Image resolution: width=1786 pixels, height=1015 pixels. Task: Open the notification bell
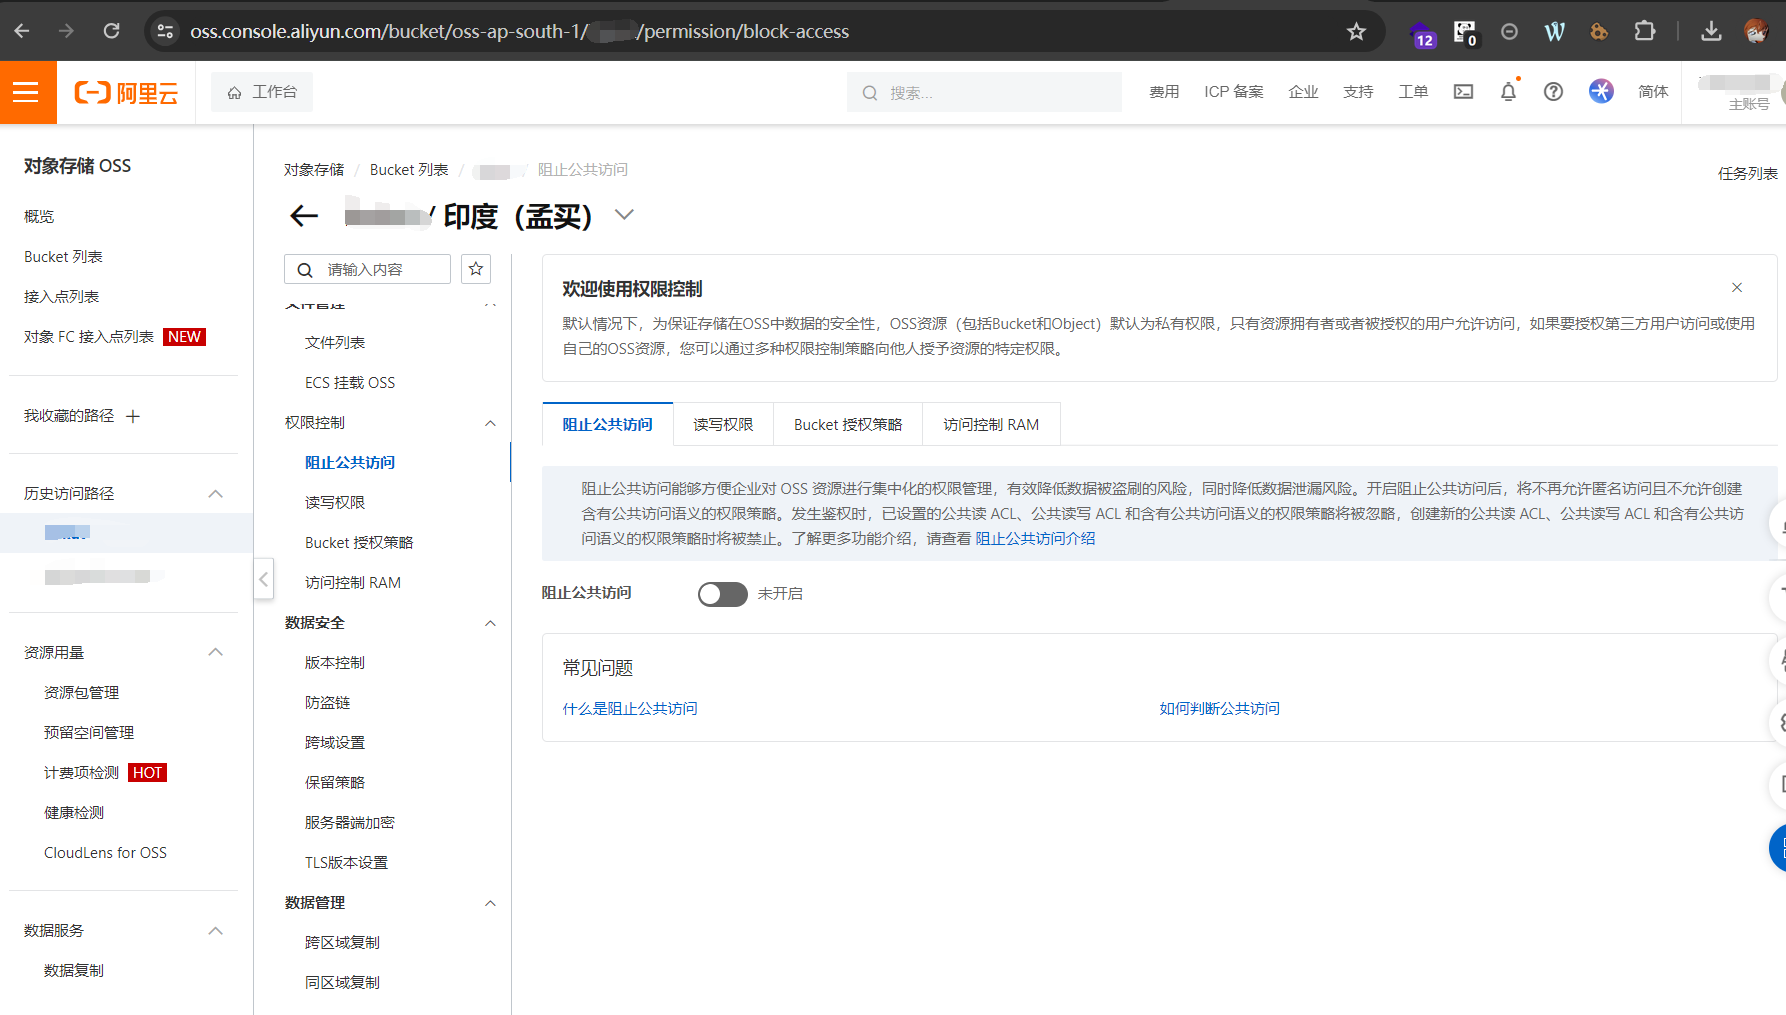(x=1508, y=92)
